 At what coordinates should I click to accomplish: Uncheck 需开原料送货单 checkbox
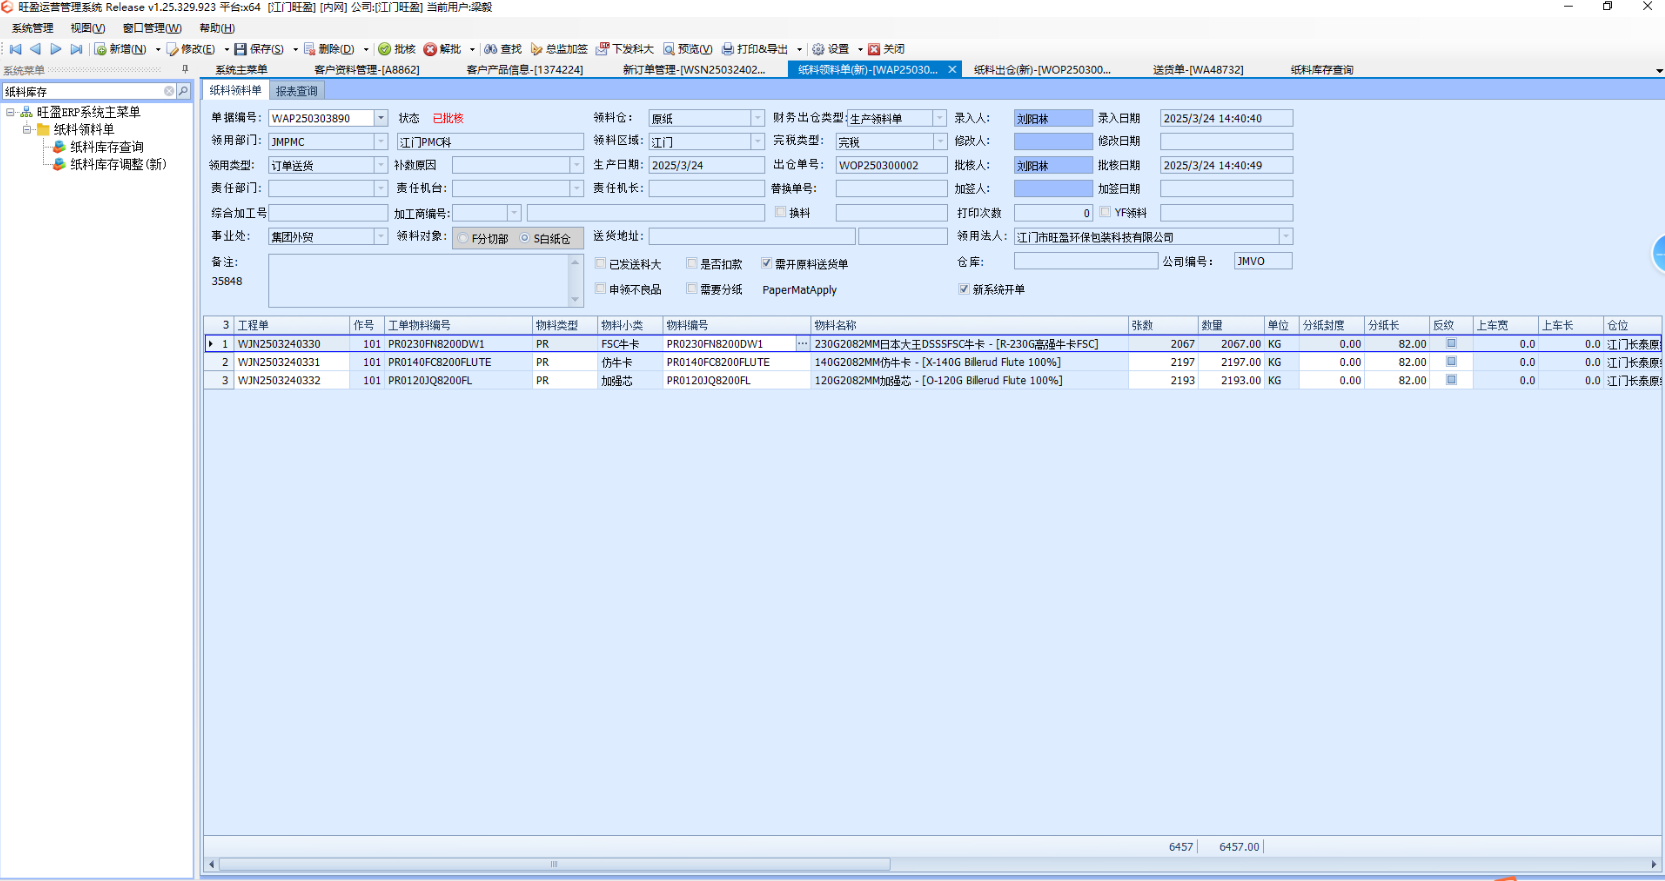[x=766, y=263]
